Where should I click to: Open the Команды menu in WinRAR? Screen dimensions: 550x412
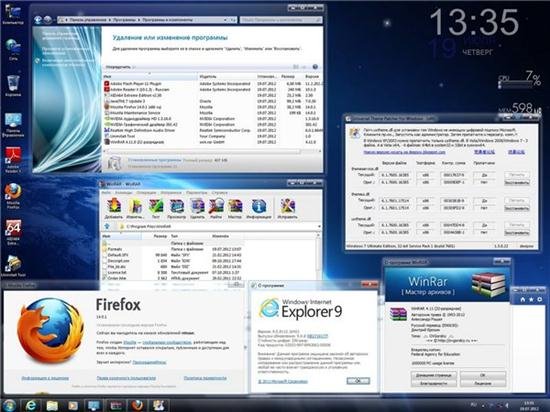(123, 193)
